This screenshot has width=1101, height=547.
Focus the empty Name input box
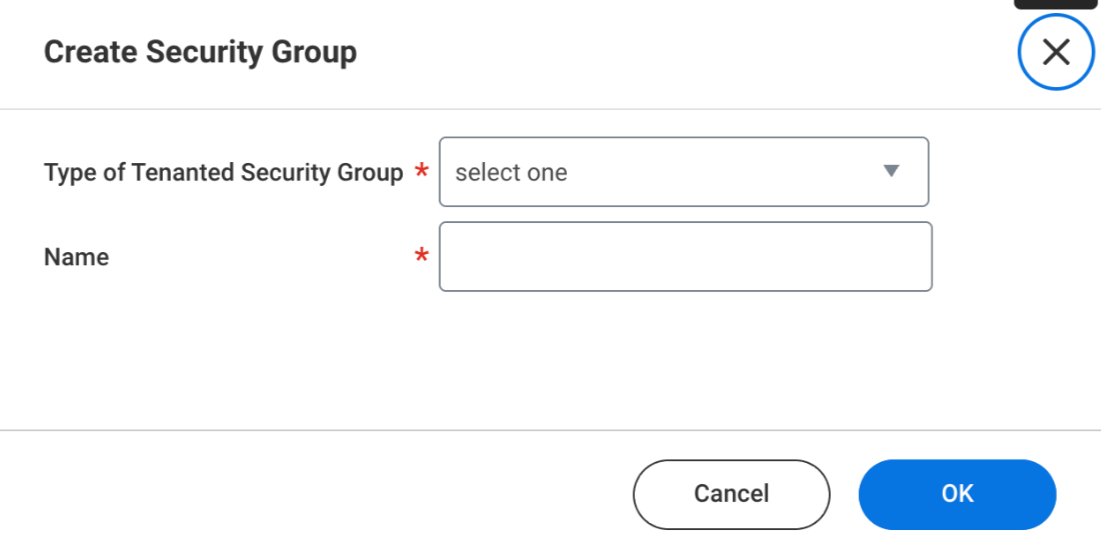[685, 257]
